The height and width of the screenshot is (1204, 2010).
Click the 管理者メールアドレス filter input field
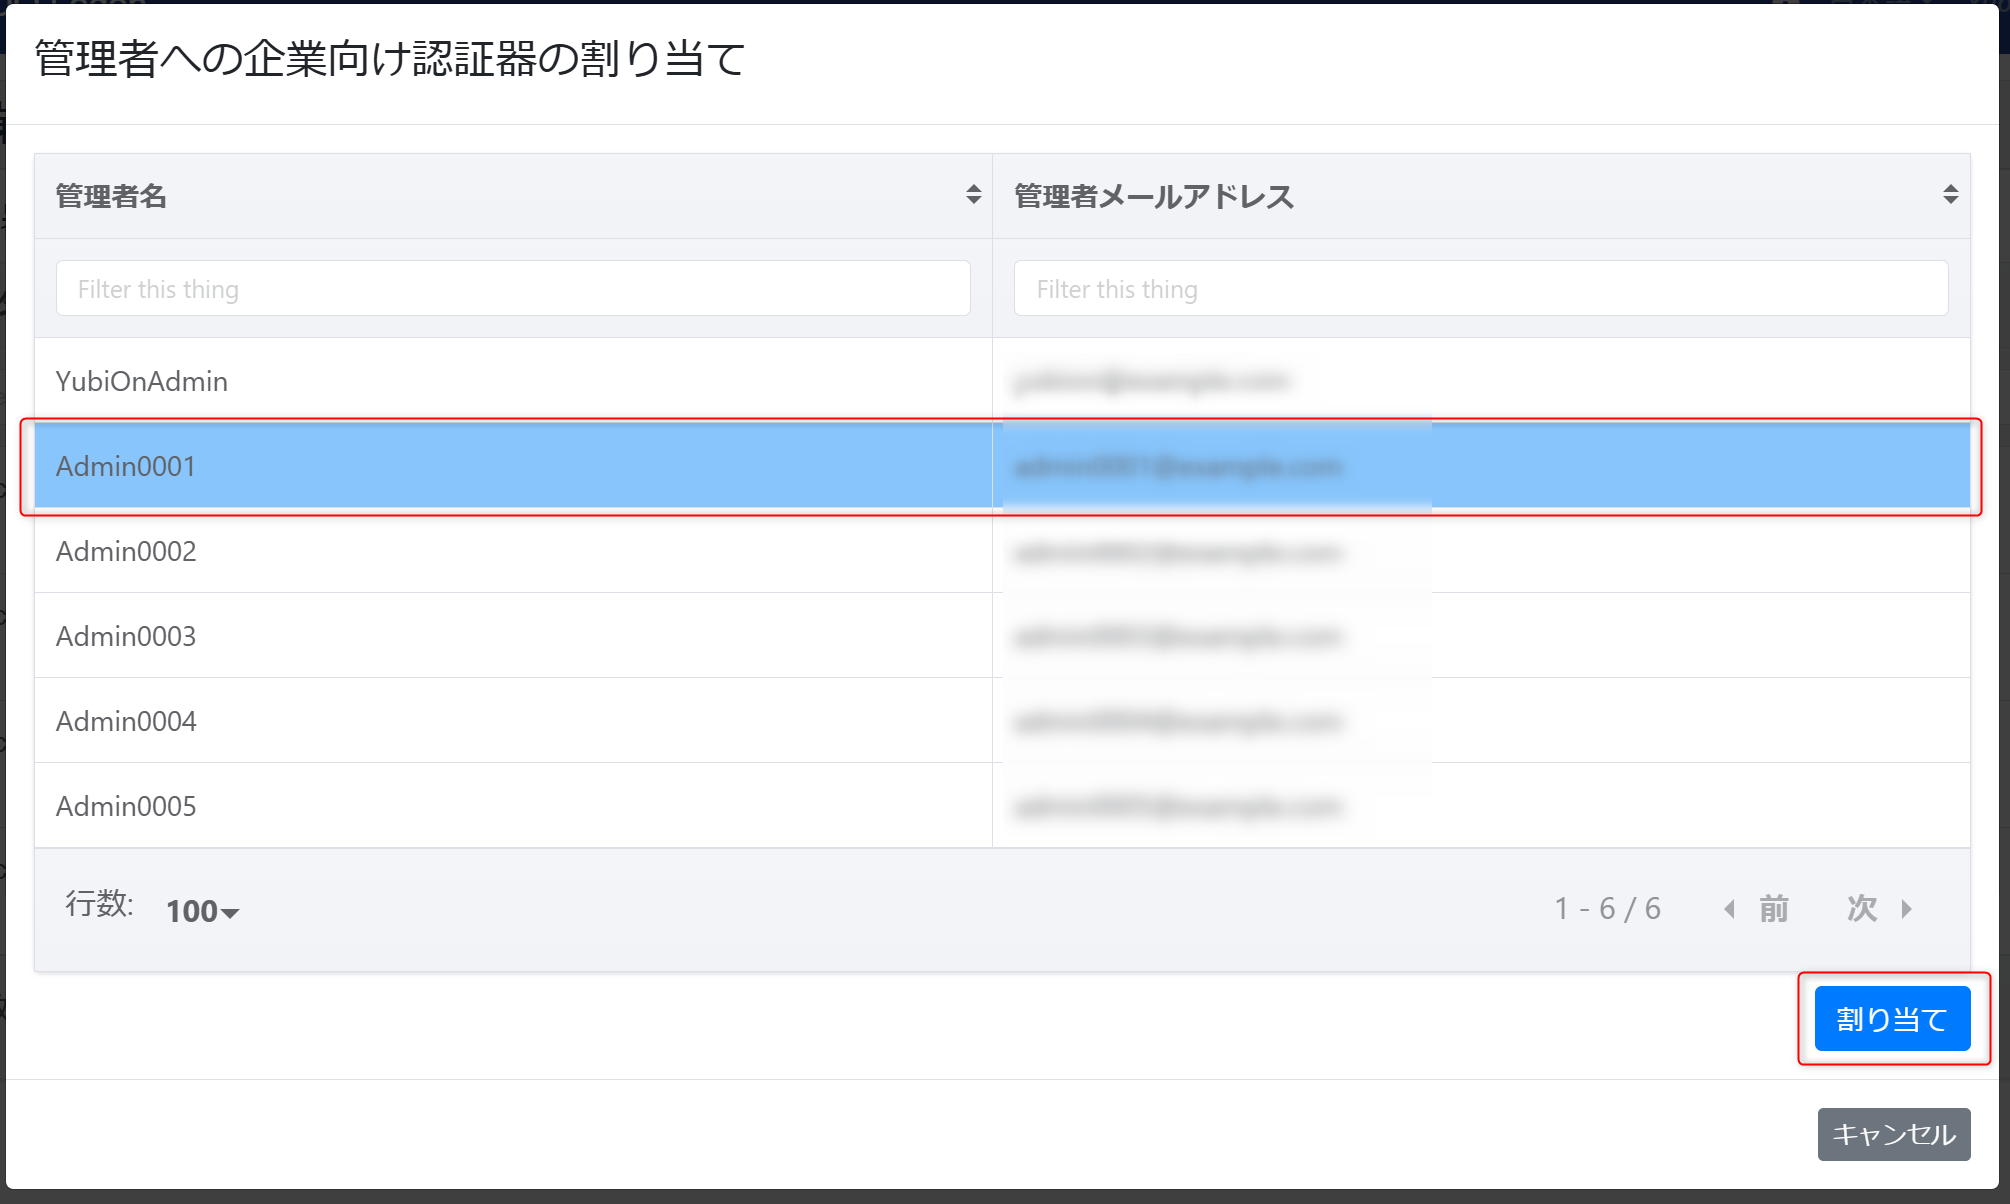pos(1480,289)
